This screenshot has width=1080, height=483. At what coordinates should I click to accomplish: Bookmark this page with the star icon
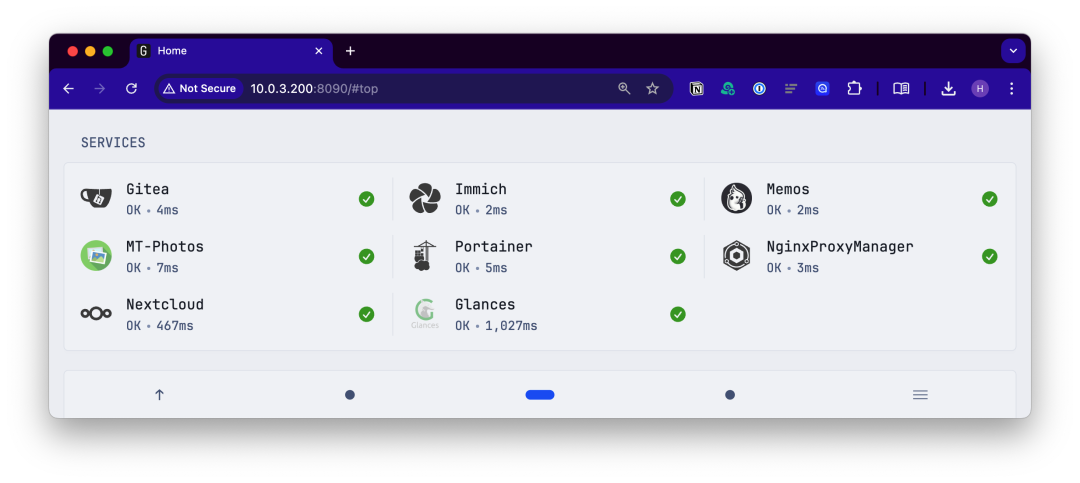(x=653, y=88)
